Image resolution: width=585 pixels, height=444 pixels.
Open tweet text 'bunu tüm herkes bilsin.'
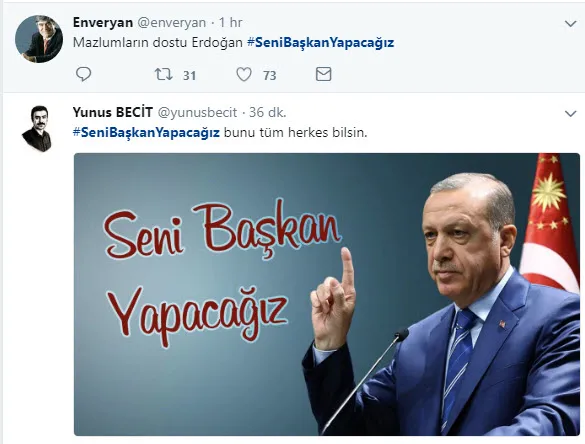tap(295, 132)
